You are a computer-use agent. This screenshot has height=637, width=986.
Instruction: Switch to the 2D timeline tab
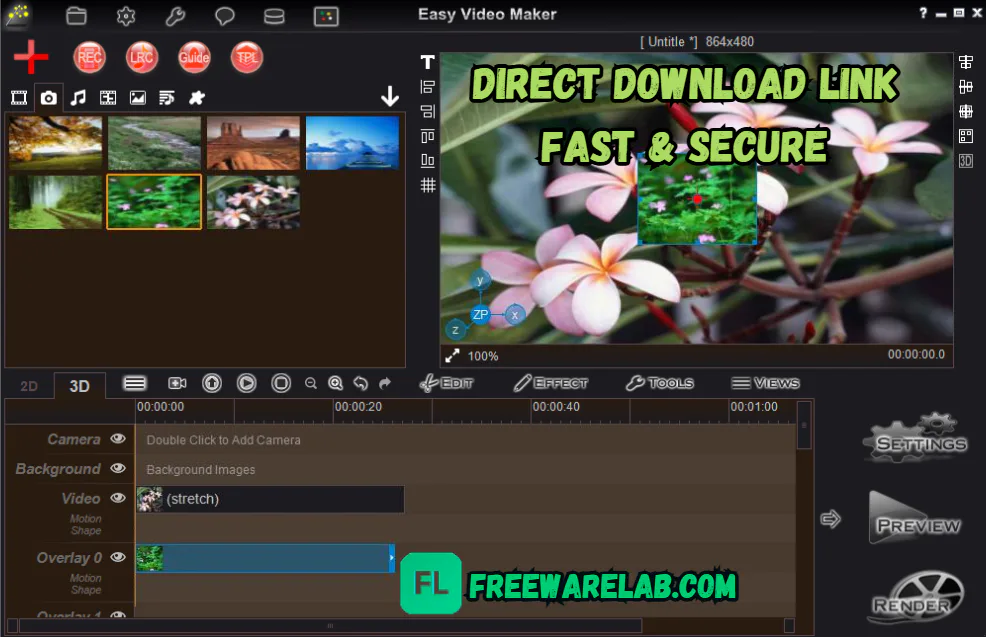[29, 386]
